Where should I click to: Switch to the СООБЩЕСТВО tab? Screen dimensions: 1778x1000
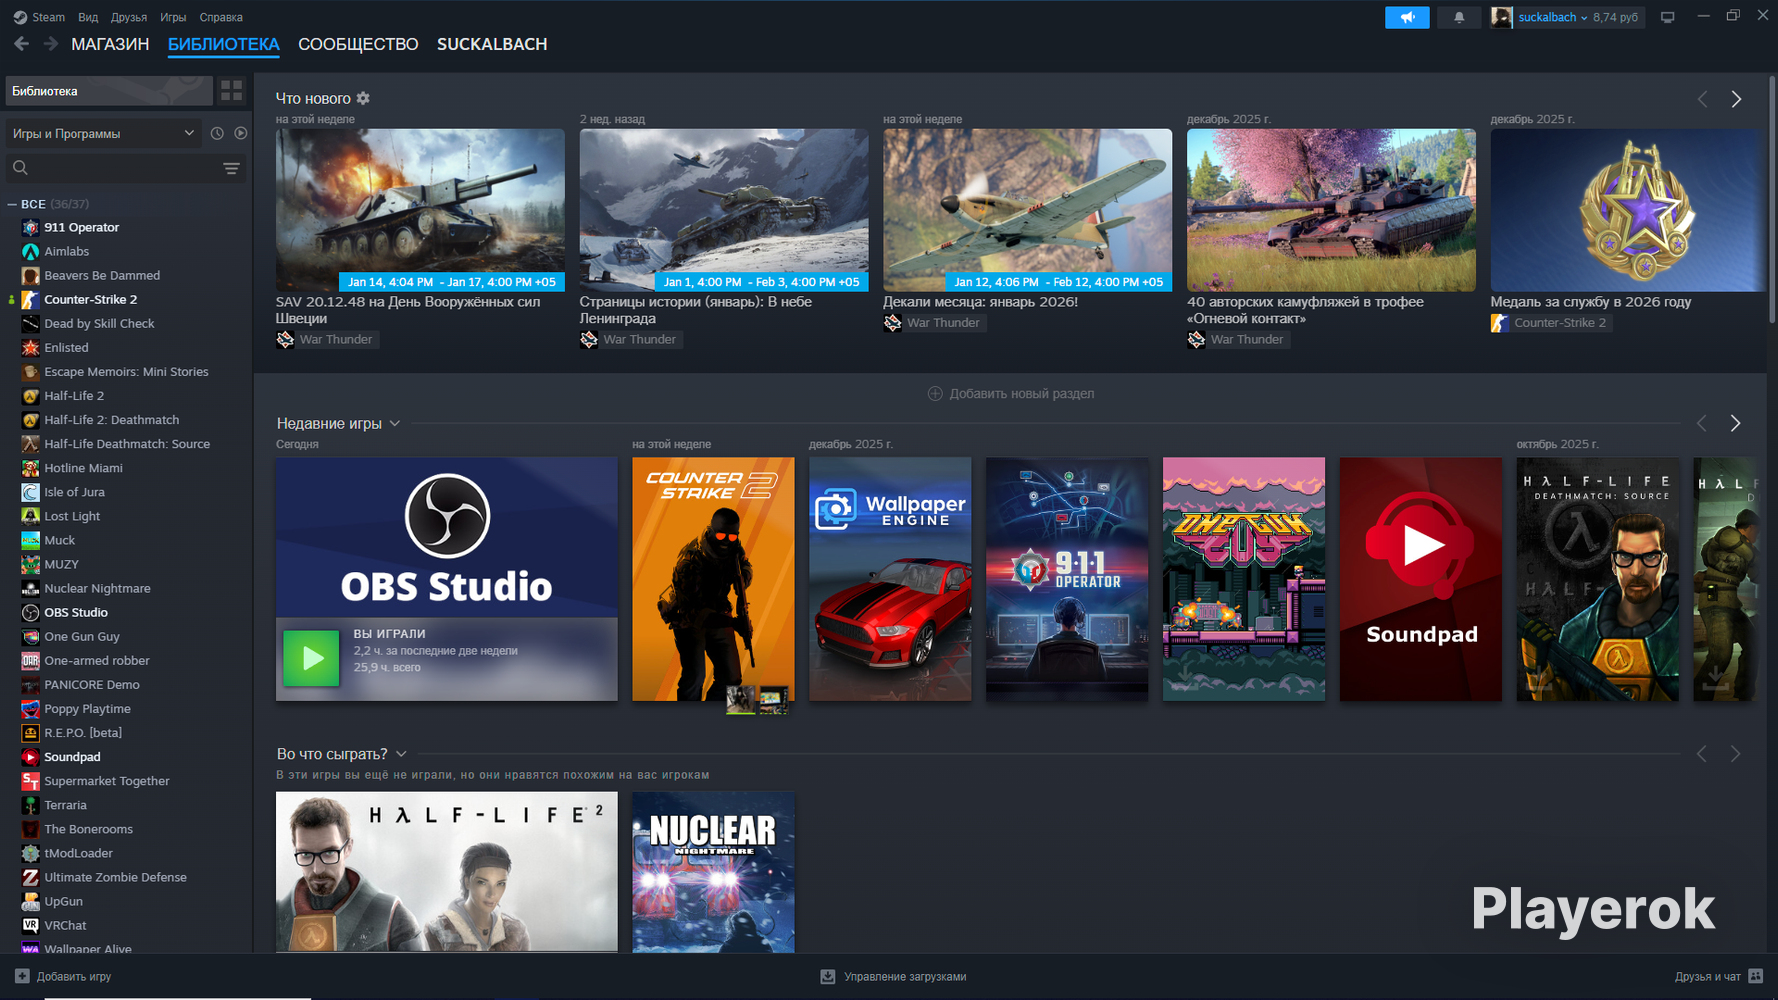[x=358, y=44]
